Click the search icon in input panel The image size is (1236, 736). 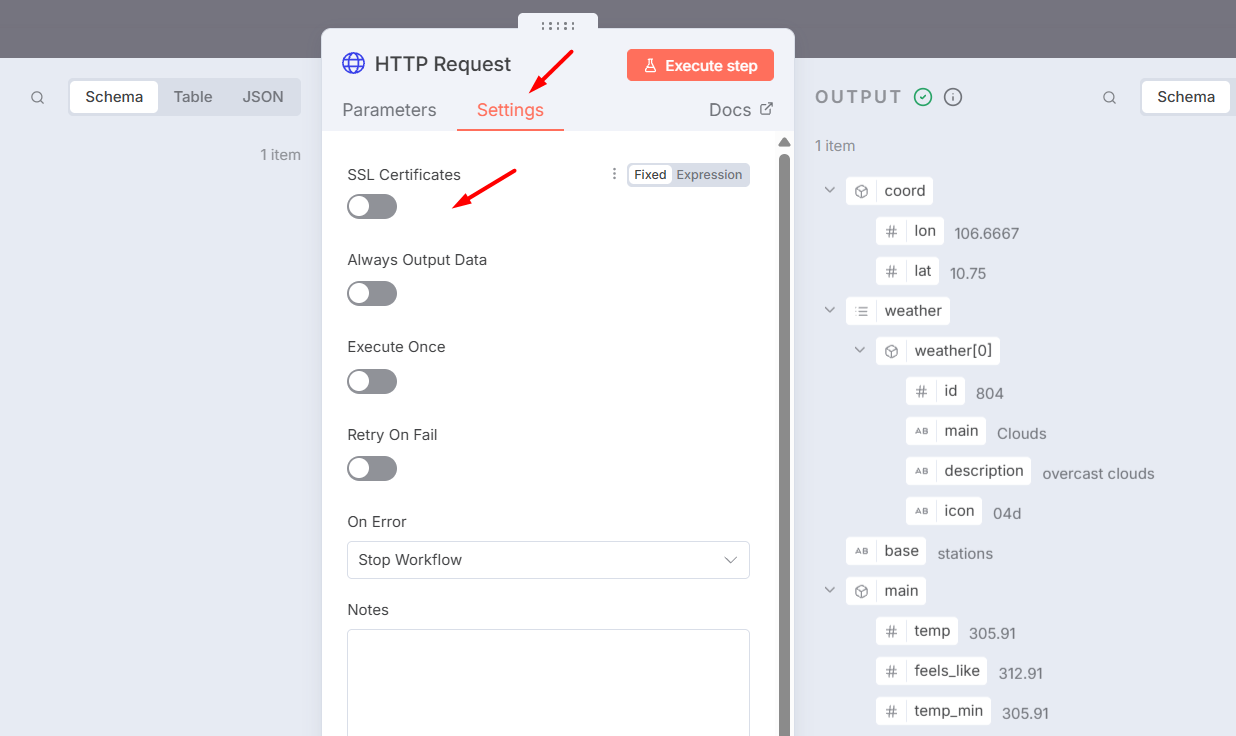(x=38, y=98)
